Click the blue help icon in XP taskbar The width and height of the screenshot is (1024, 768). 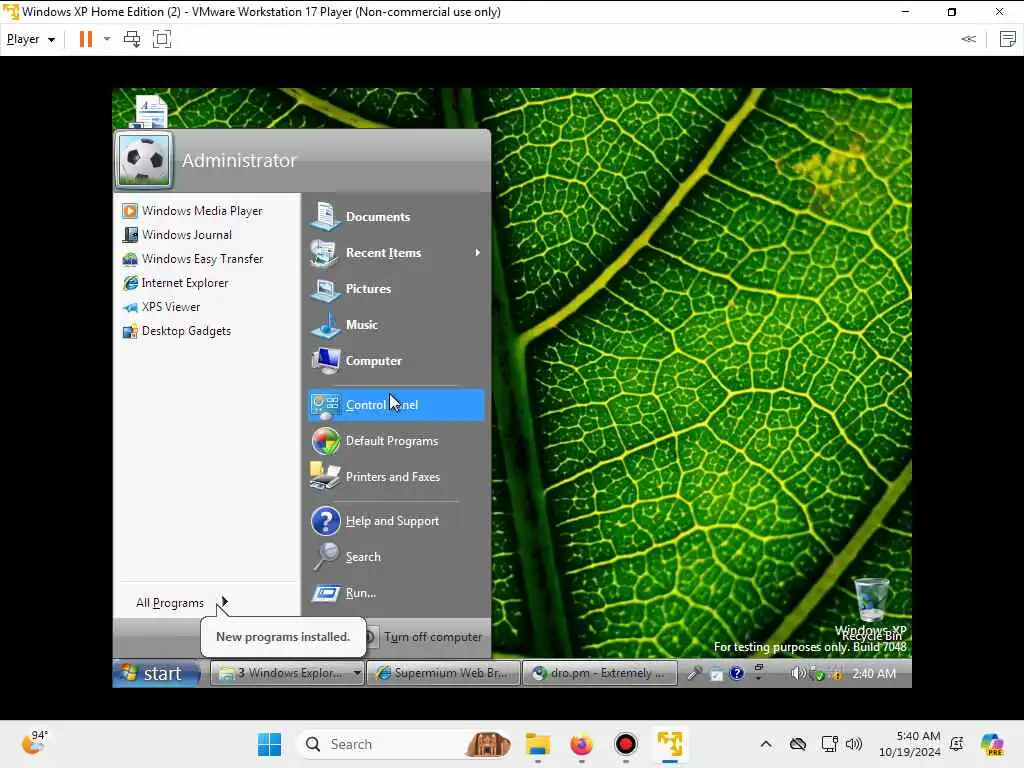click(x=737, y=673)
